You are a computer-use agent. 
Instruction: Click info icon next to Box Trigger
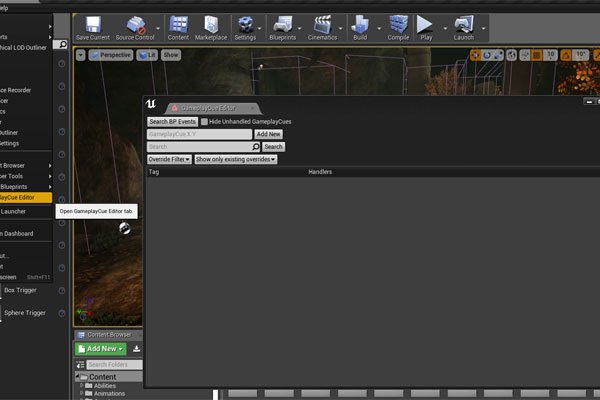tap(62, 291)
